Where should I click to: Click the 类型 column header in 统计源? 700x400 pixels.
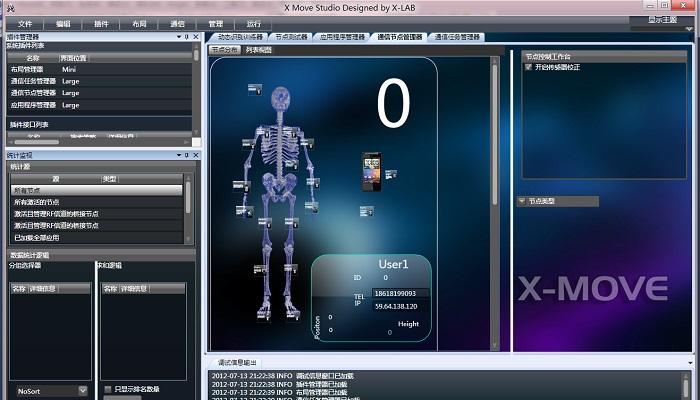point(110,179)
